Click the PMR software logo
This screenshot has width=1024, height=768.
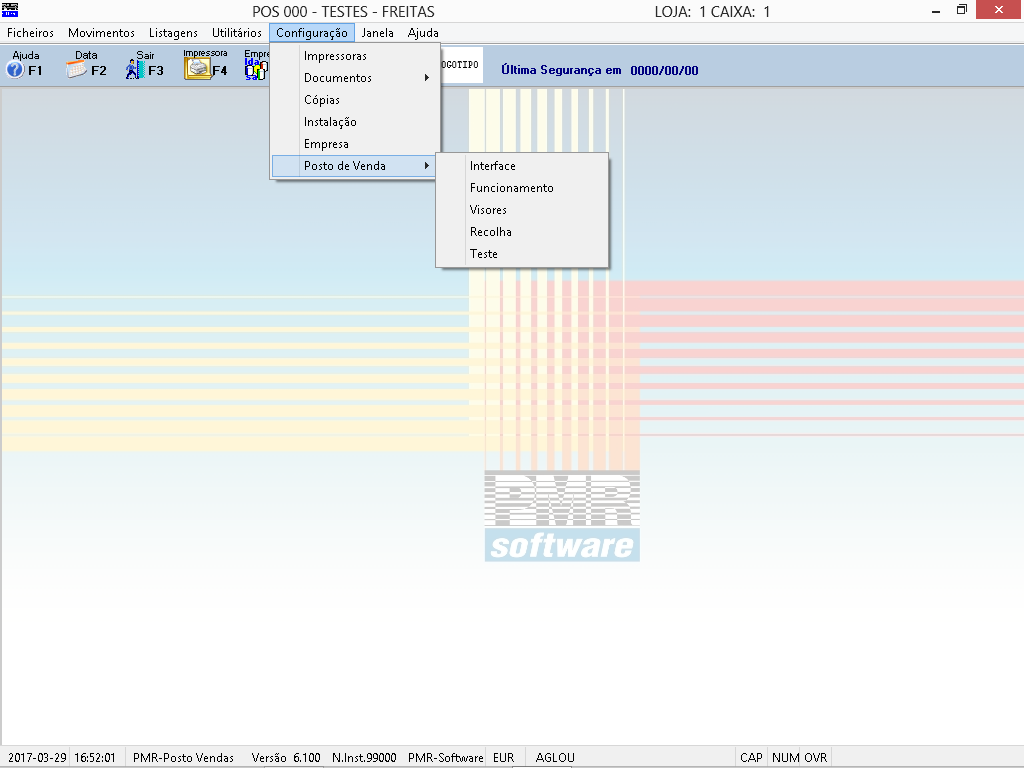click(562, 516)
